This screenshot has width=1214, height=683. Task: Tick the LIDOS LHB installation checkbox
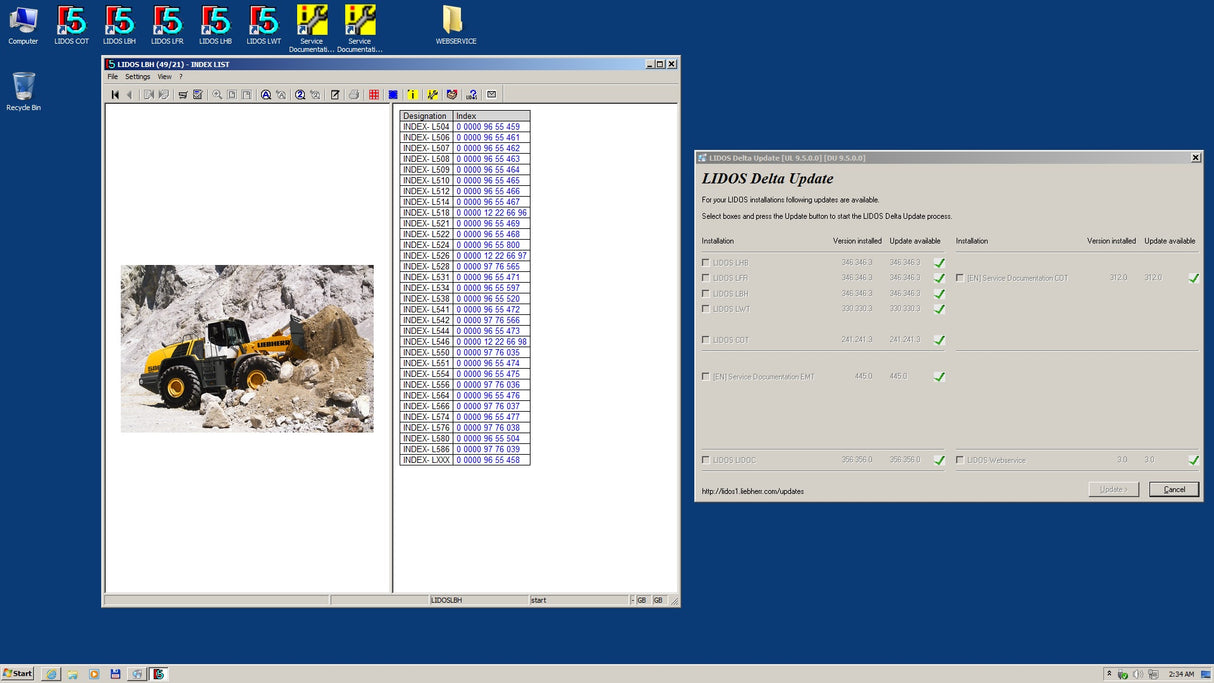point(706,263)
